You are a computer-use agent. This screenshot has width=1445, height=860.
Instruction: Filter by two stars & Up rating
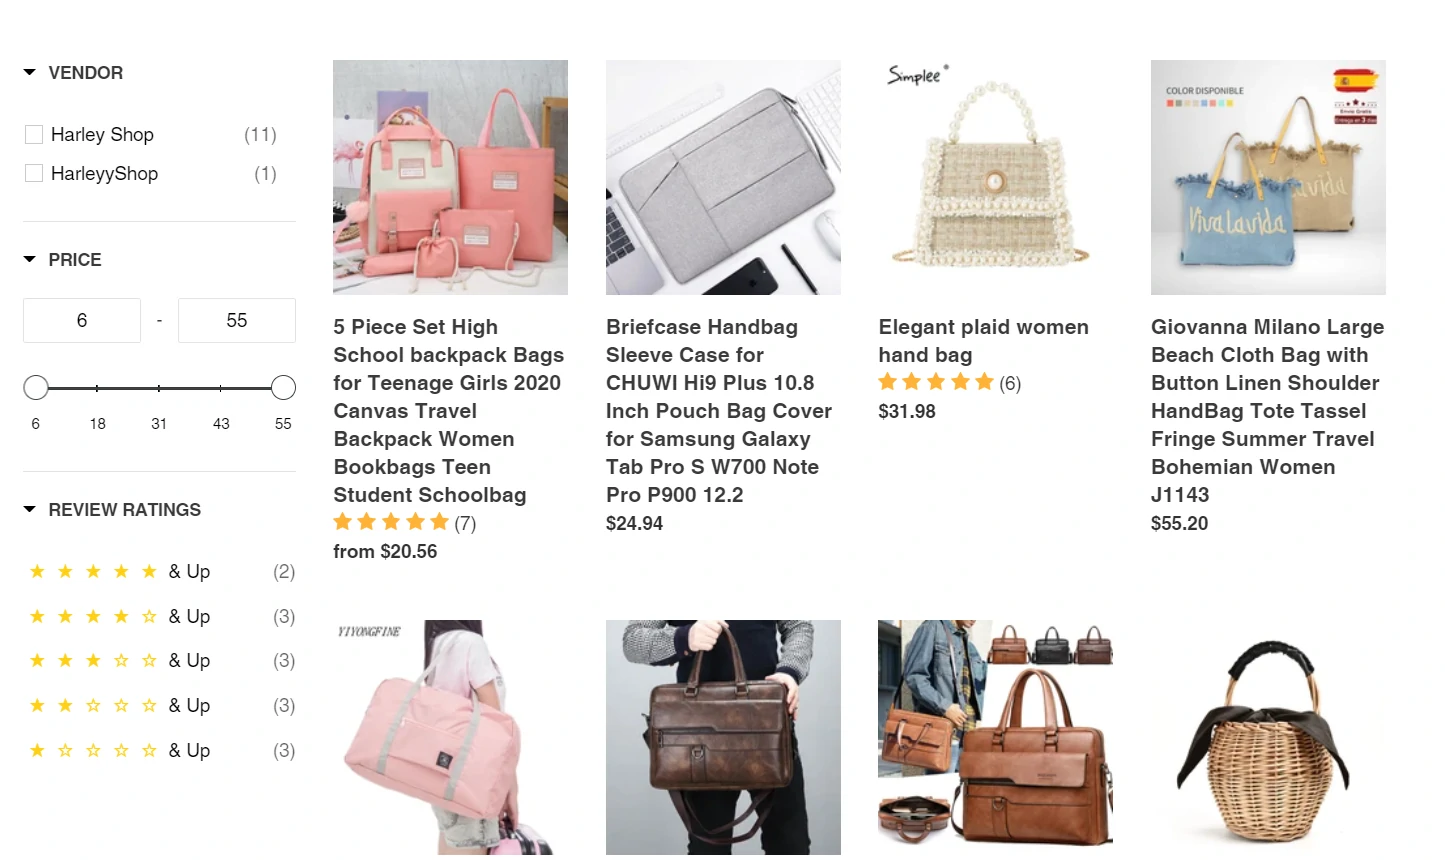point(160,706)
